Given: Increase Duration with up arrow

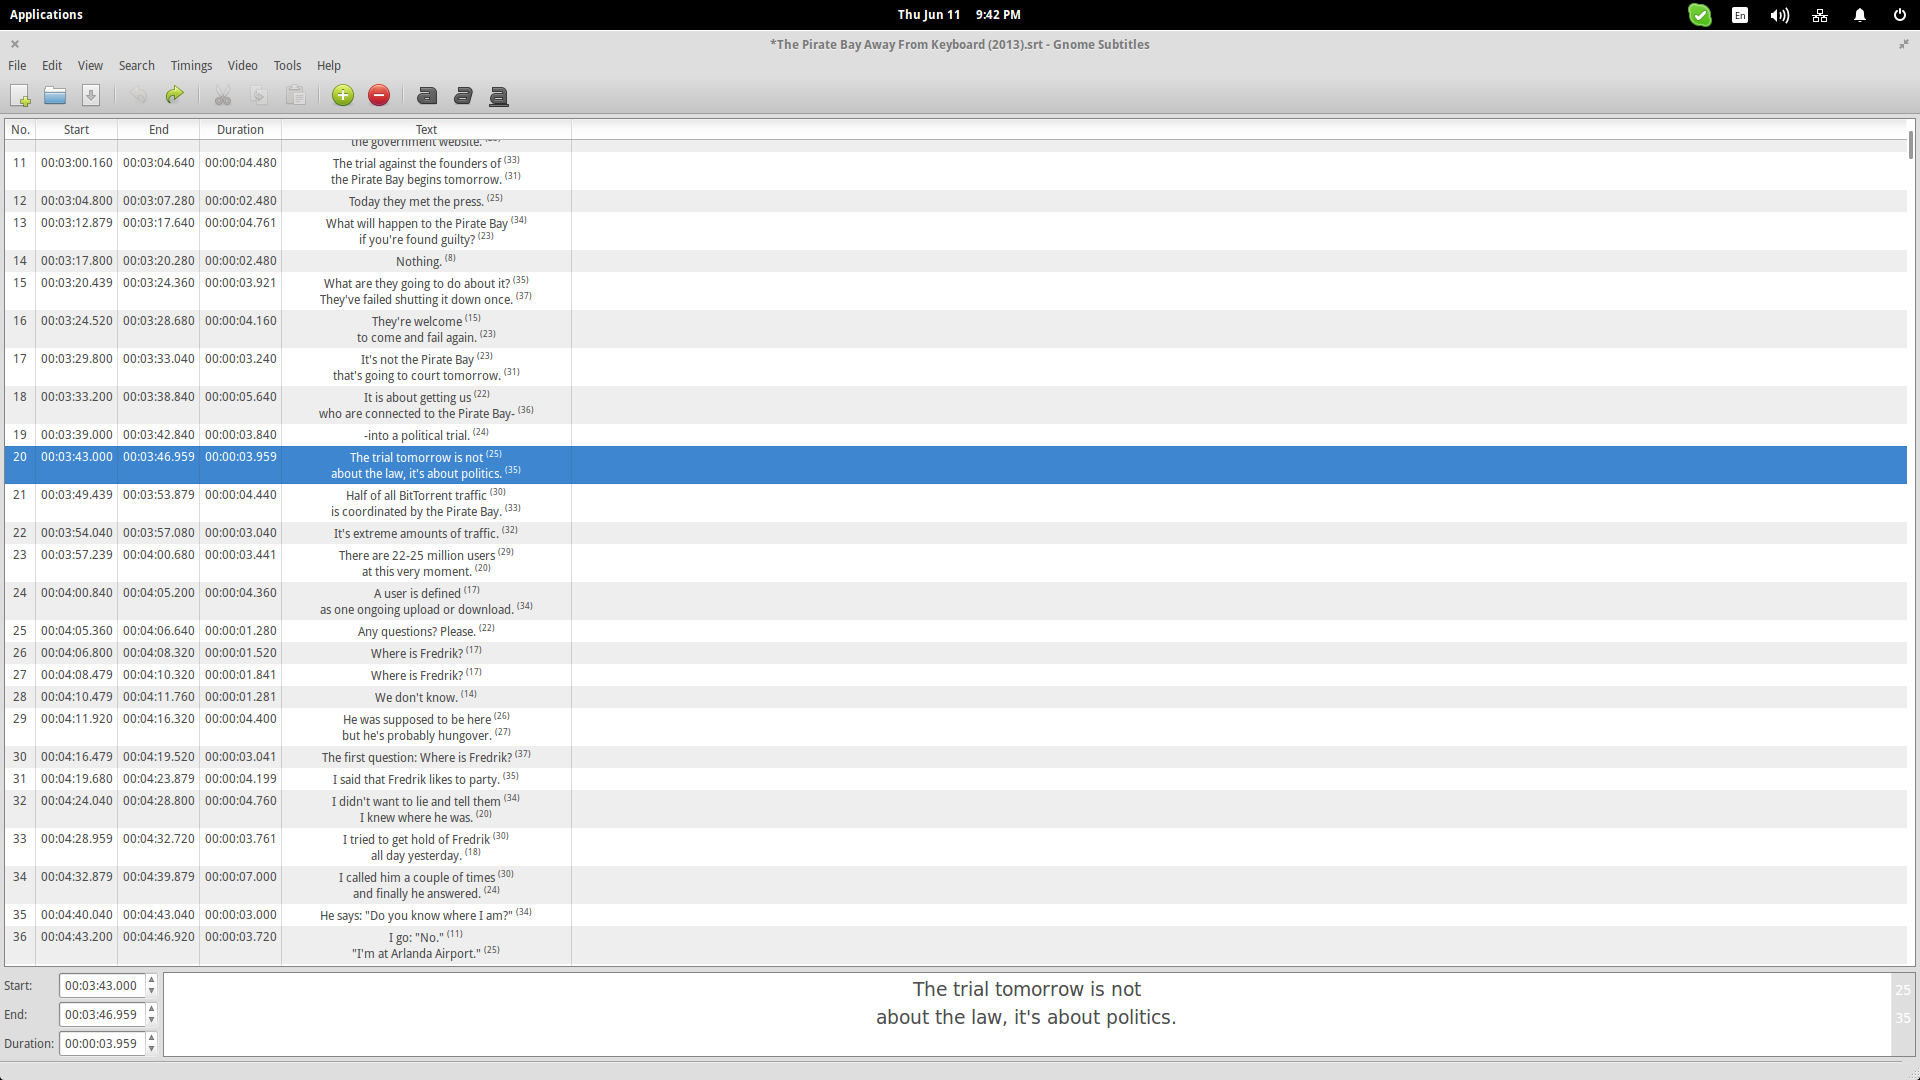Looking at the screenshot, I should 152,1038.
